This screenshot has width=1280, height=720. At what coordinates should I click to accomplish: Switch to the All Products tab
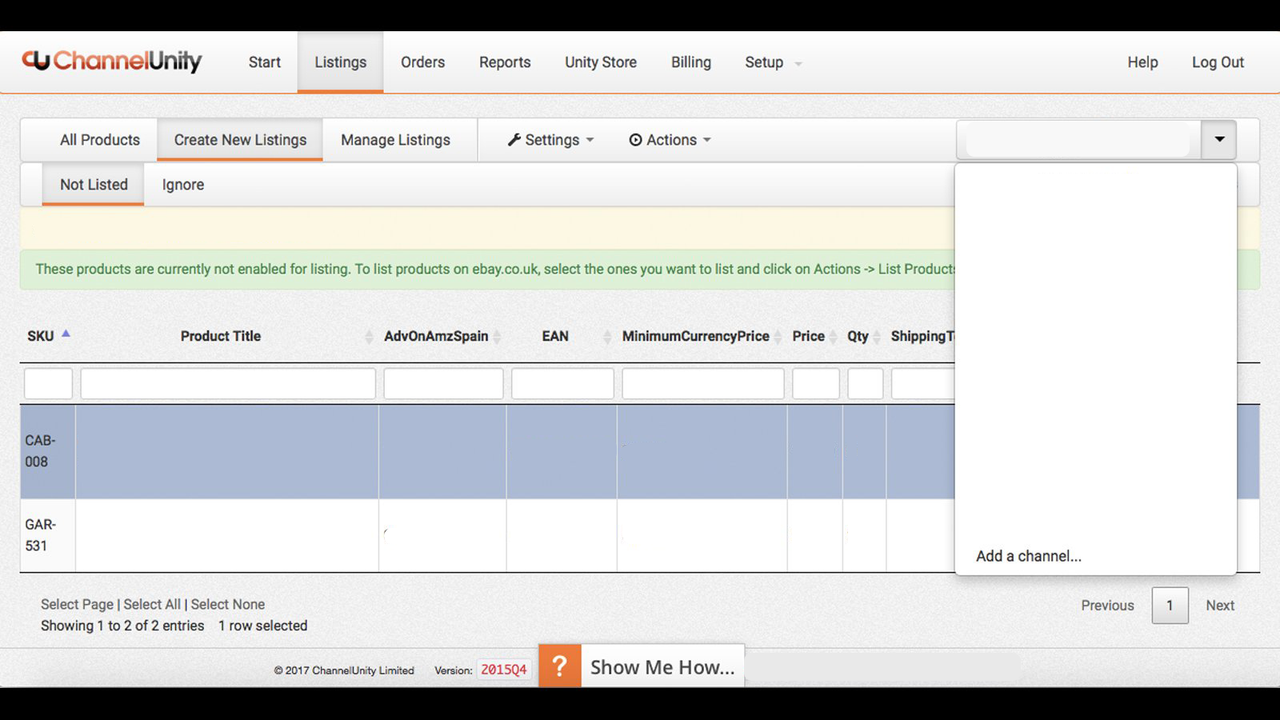pyautogui.click(x=100, y=140)
